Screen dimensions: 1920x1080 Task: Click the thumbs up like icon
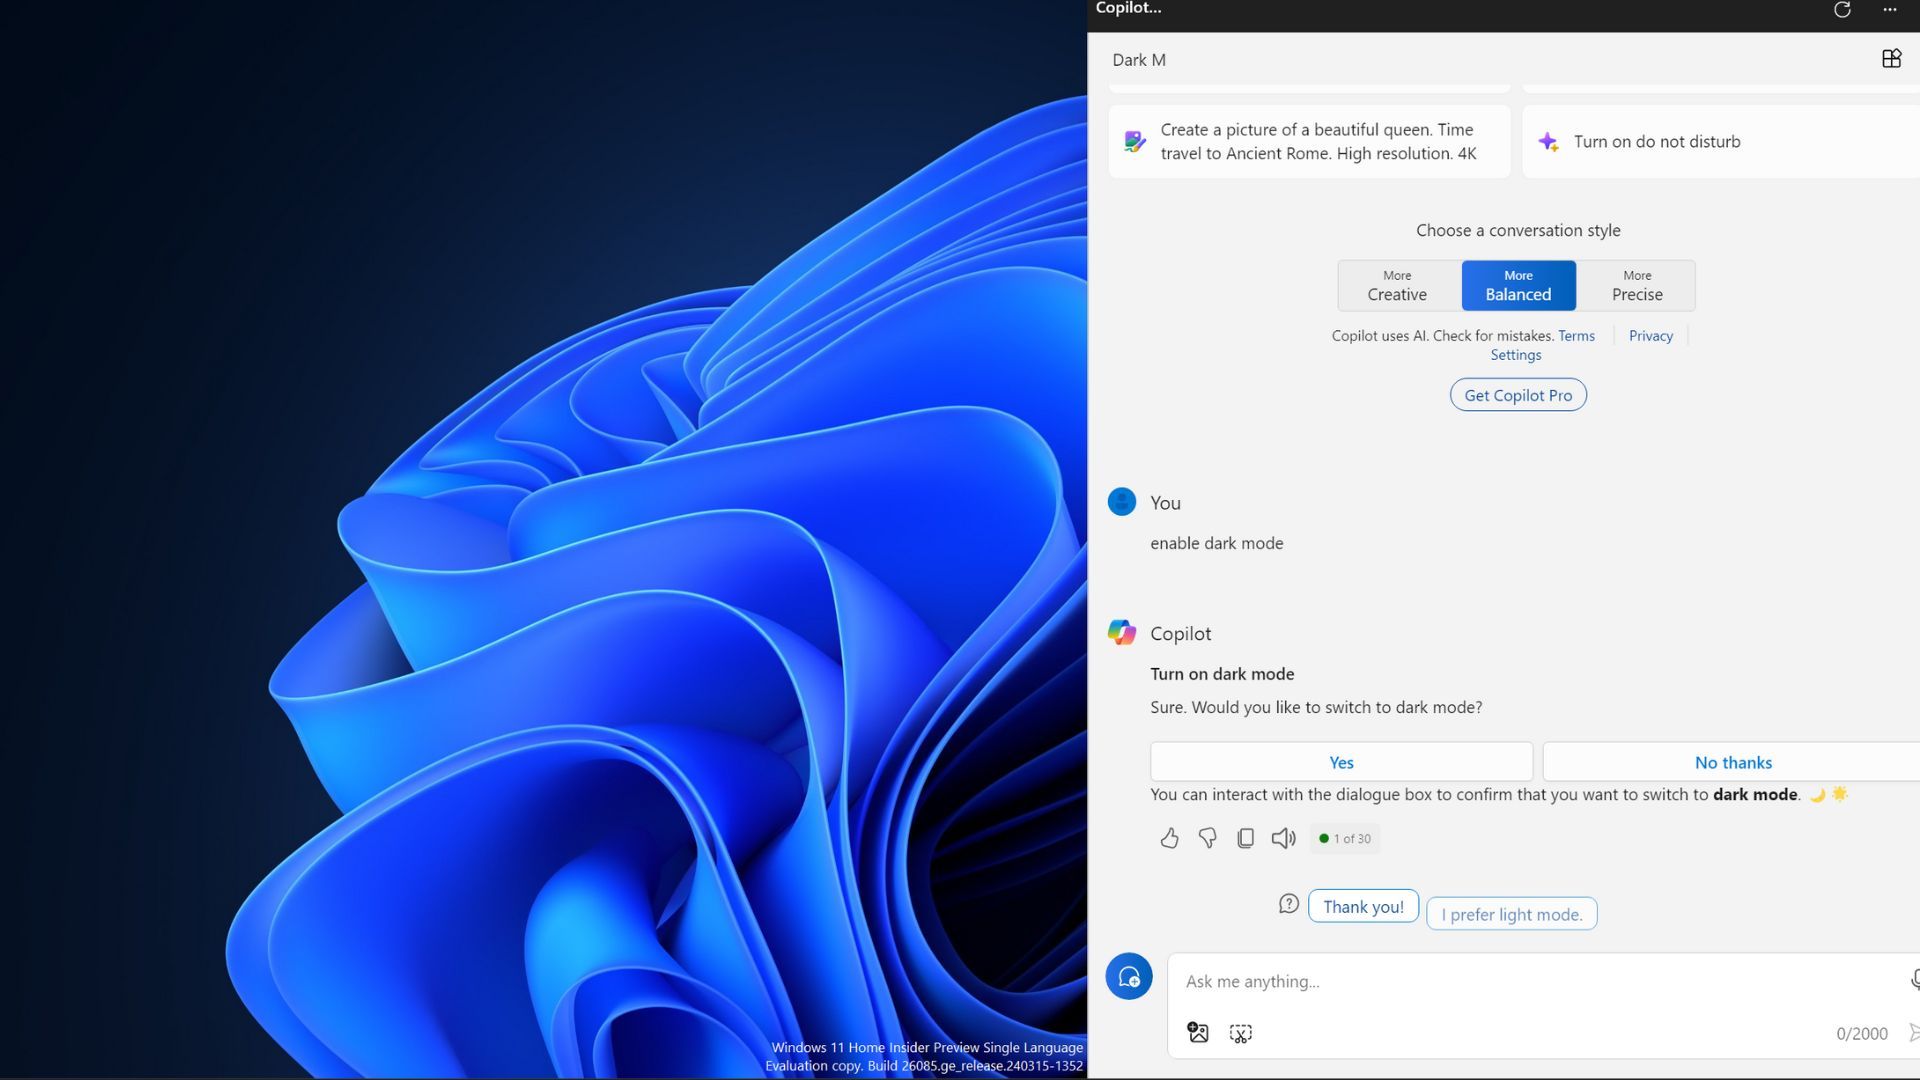[1169, 838]
